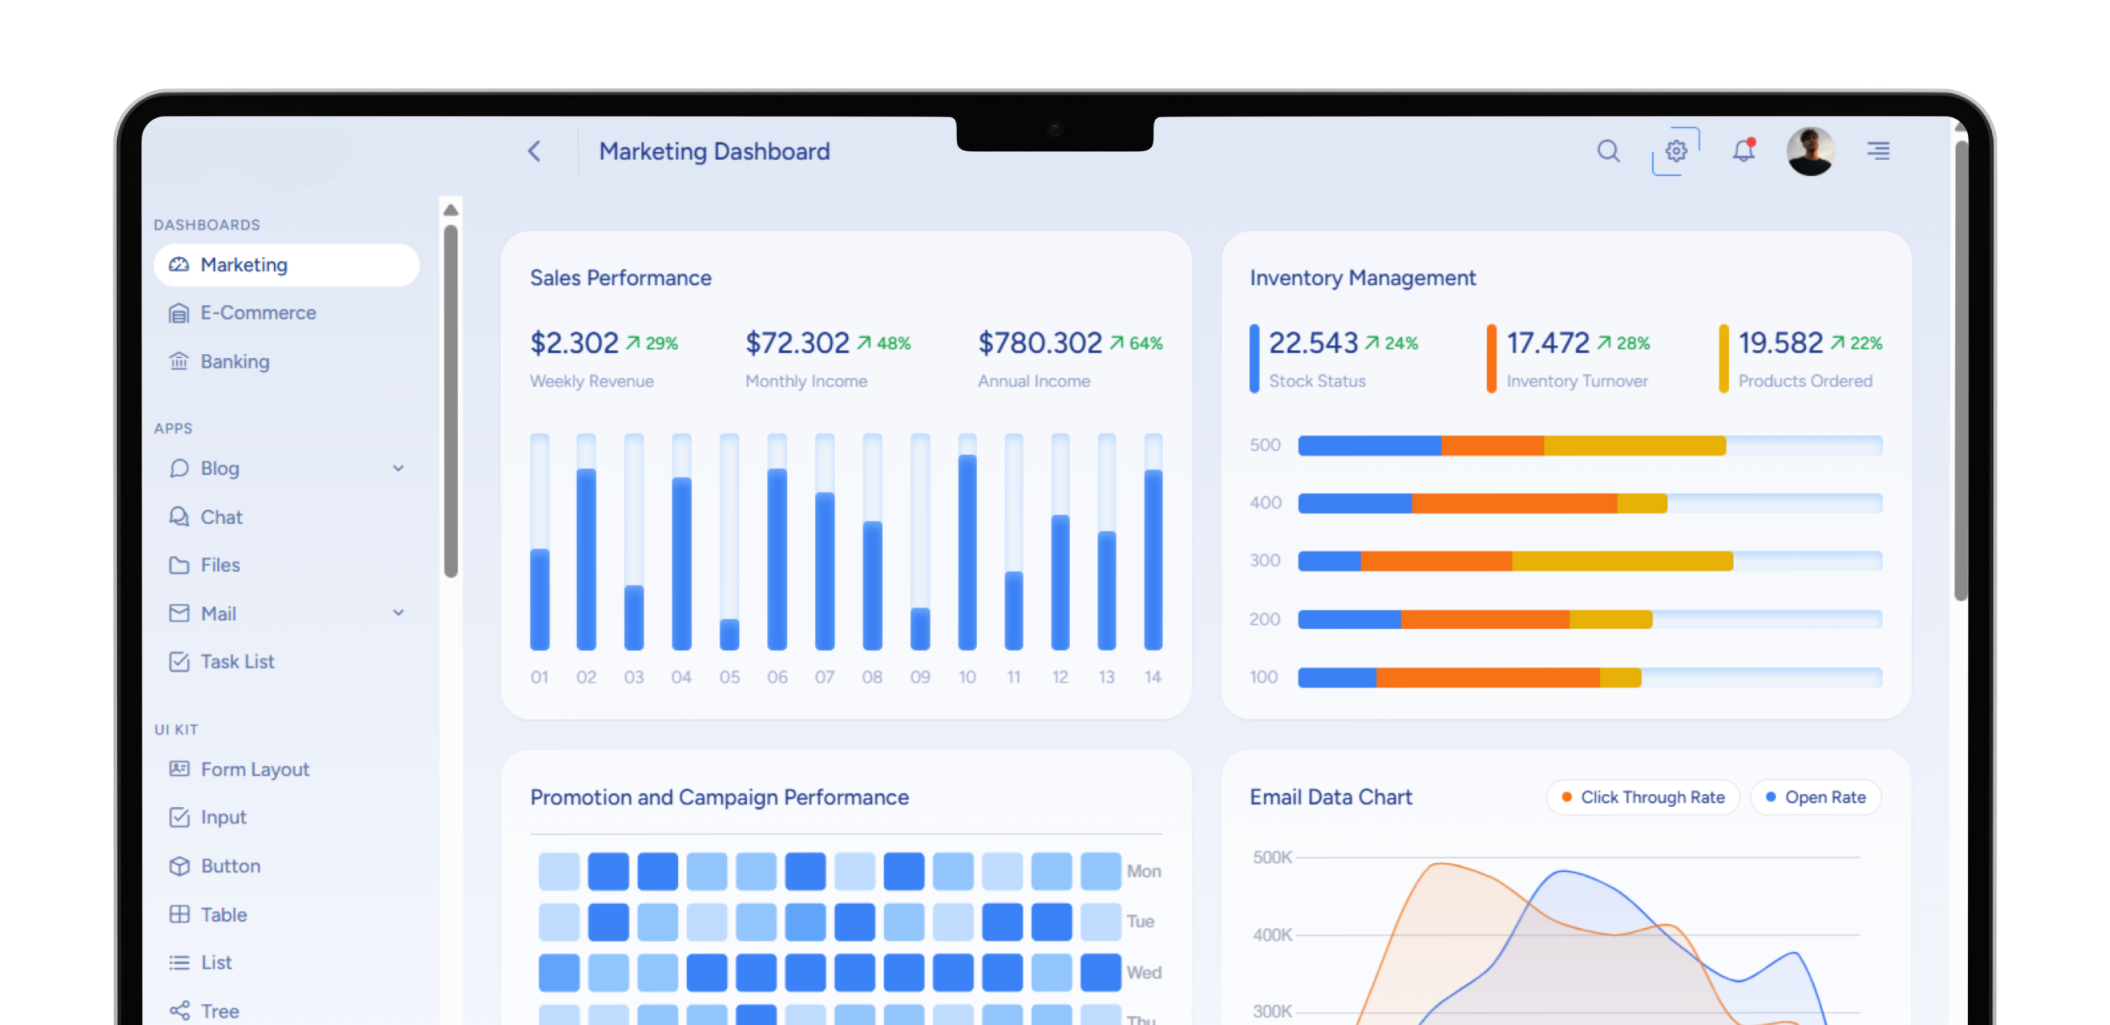Click the hamburger menu icon in header
This screenshot has height=1025, width=2110.
pyautogui.click(x=1878, y=151)
